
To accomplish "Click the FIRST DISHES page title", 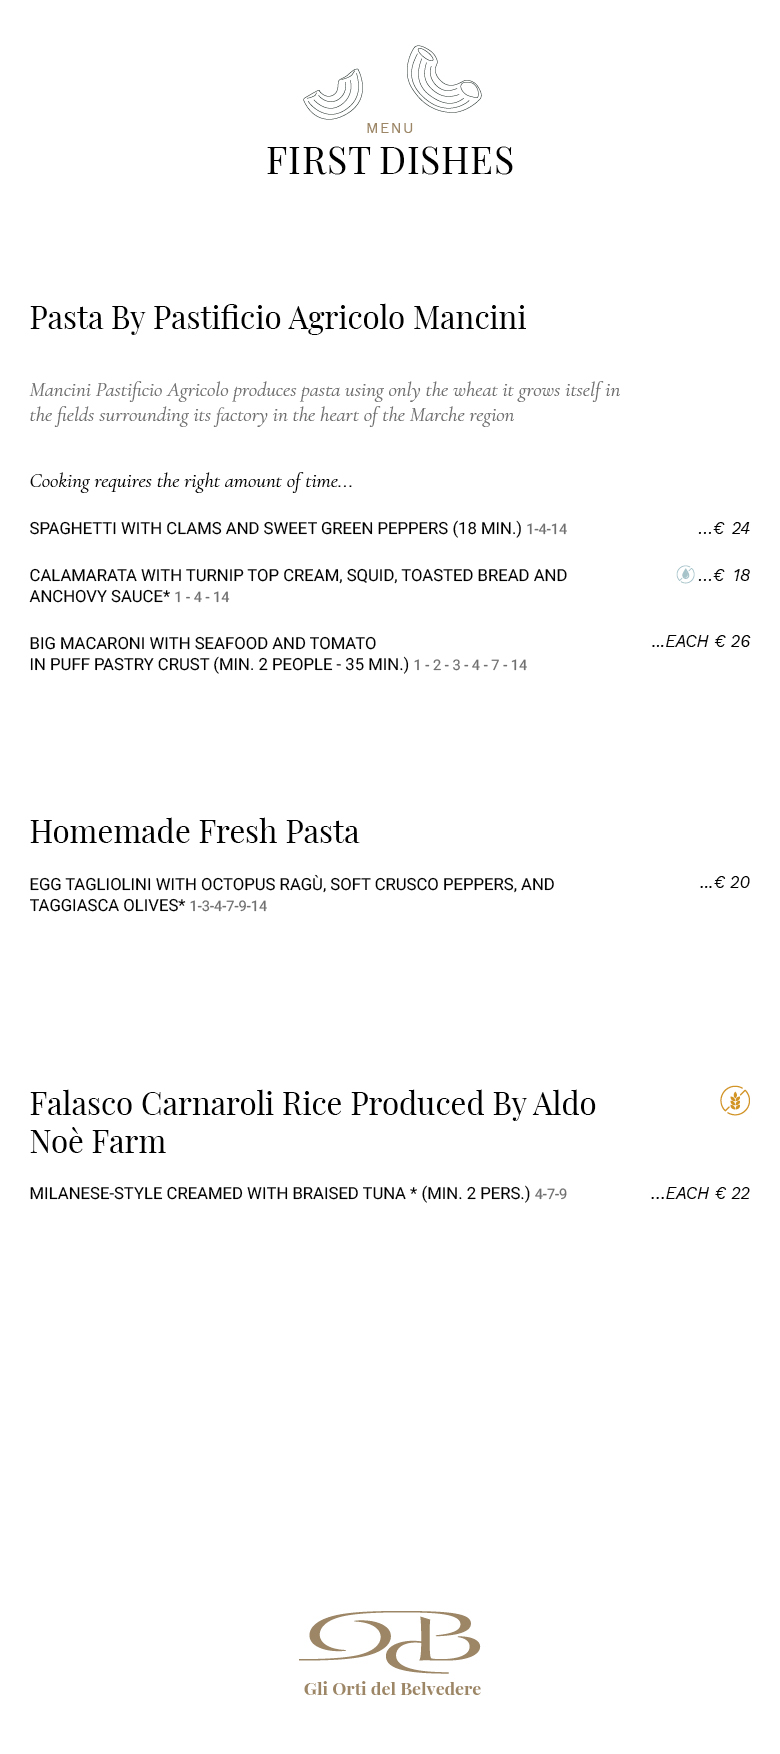I will coord(390,161).
